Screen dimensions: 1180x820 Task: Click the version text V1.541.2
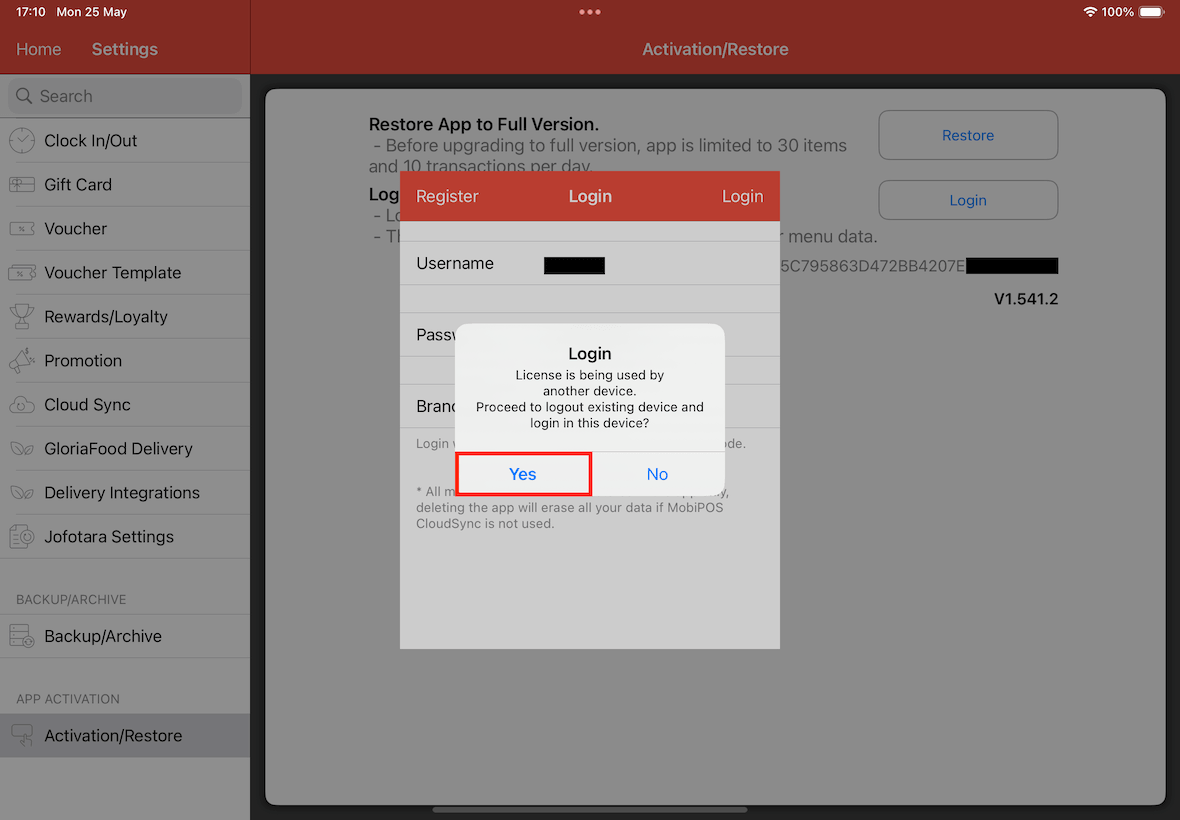pos(1026,299)
